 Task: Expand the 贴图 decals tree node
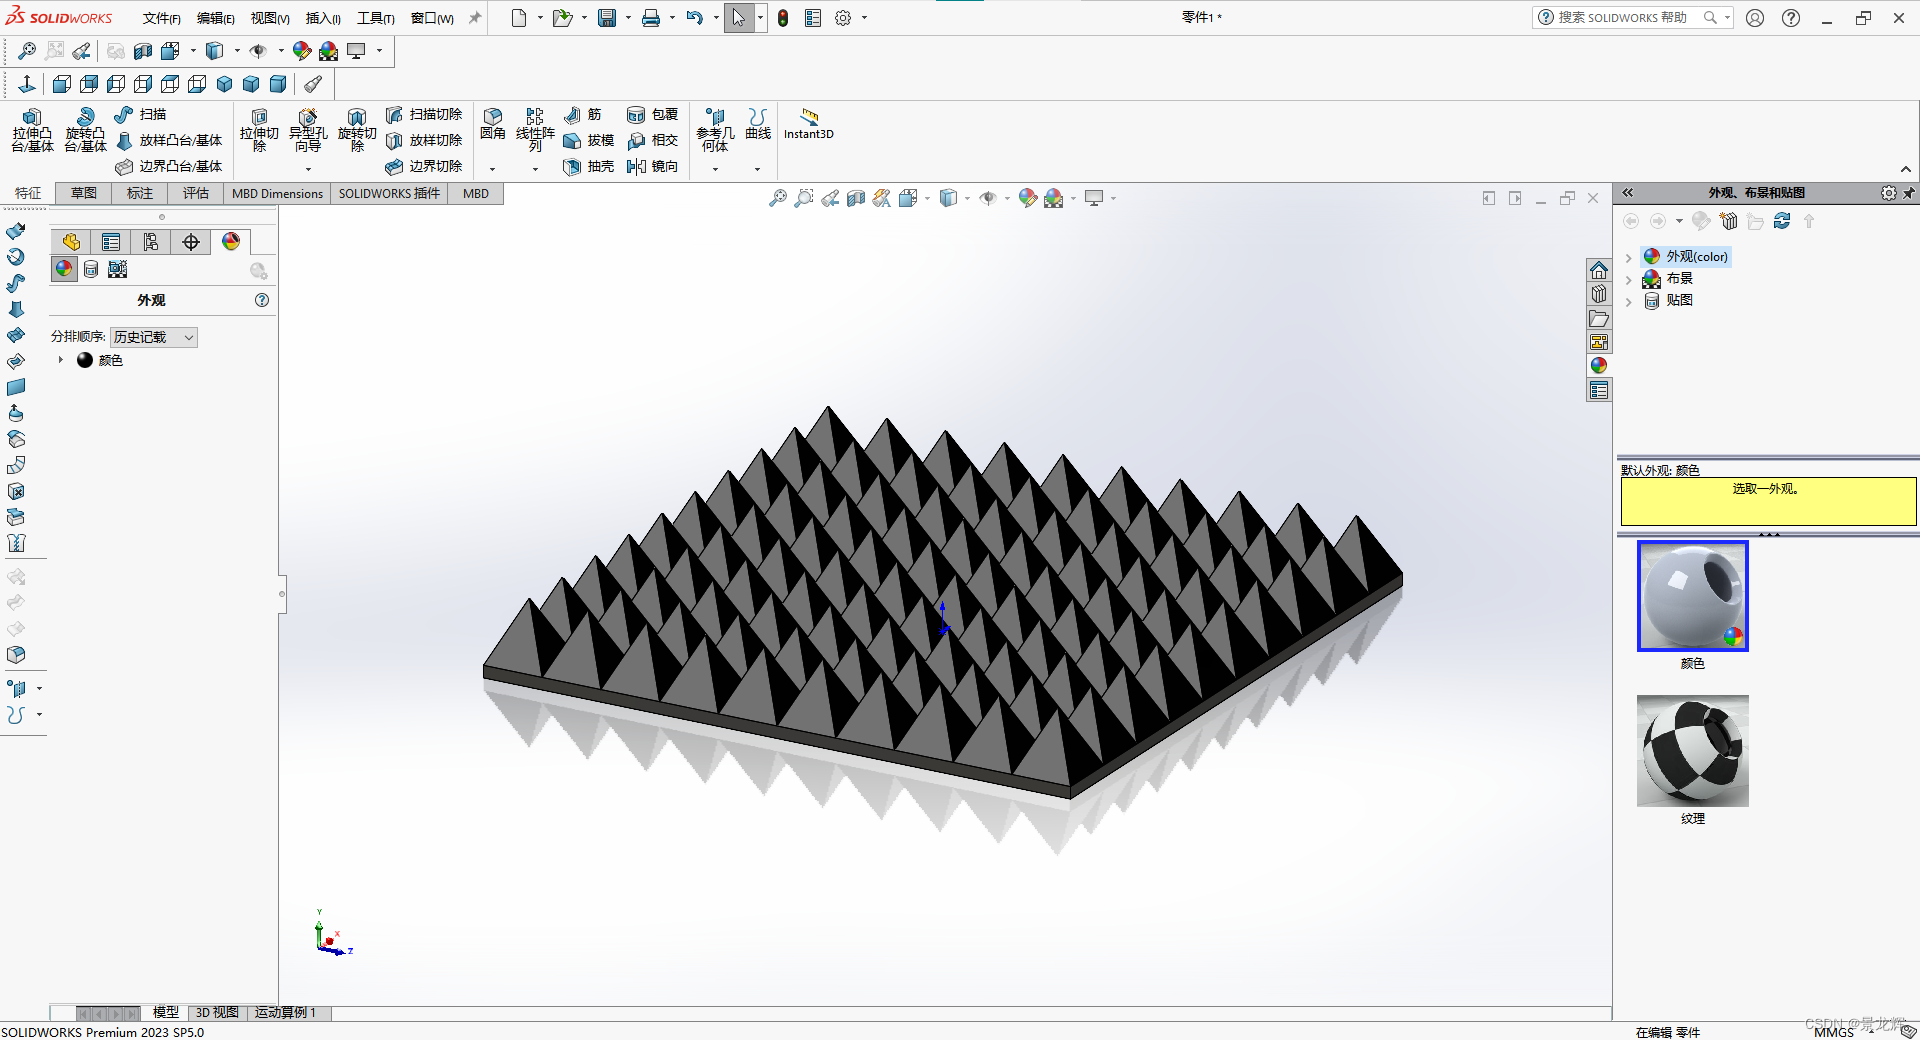(1631, 300)
